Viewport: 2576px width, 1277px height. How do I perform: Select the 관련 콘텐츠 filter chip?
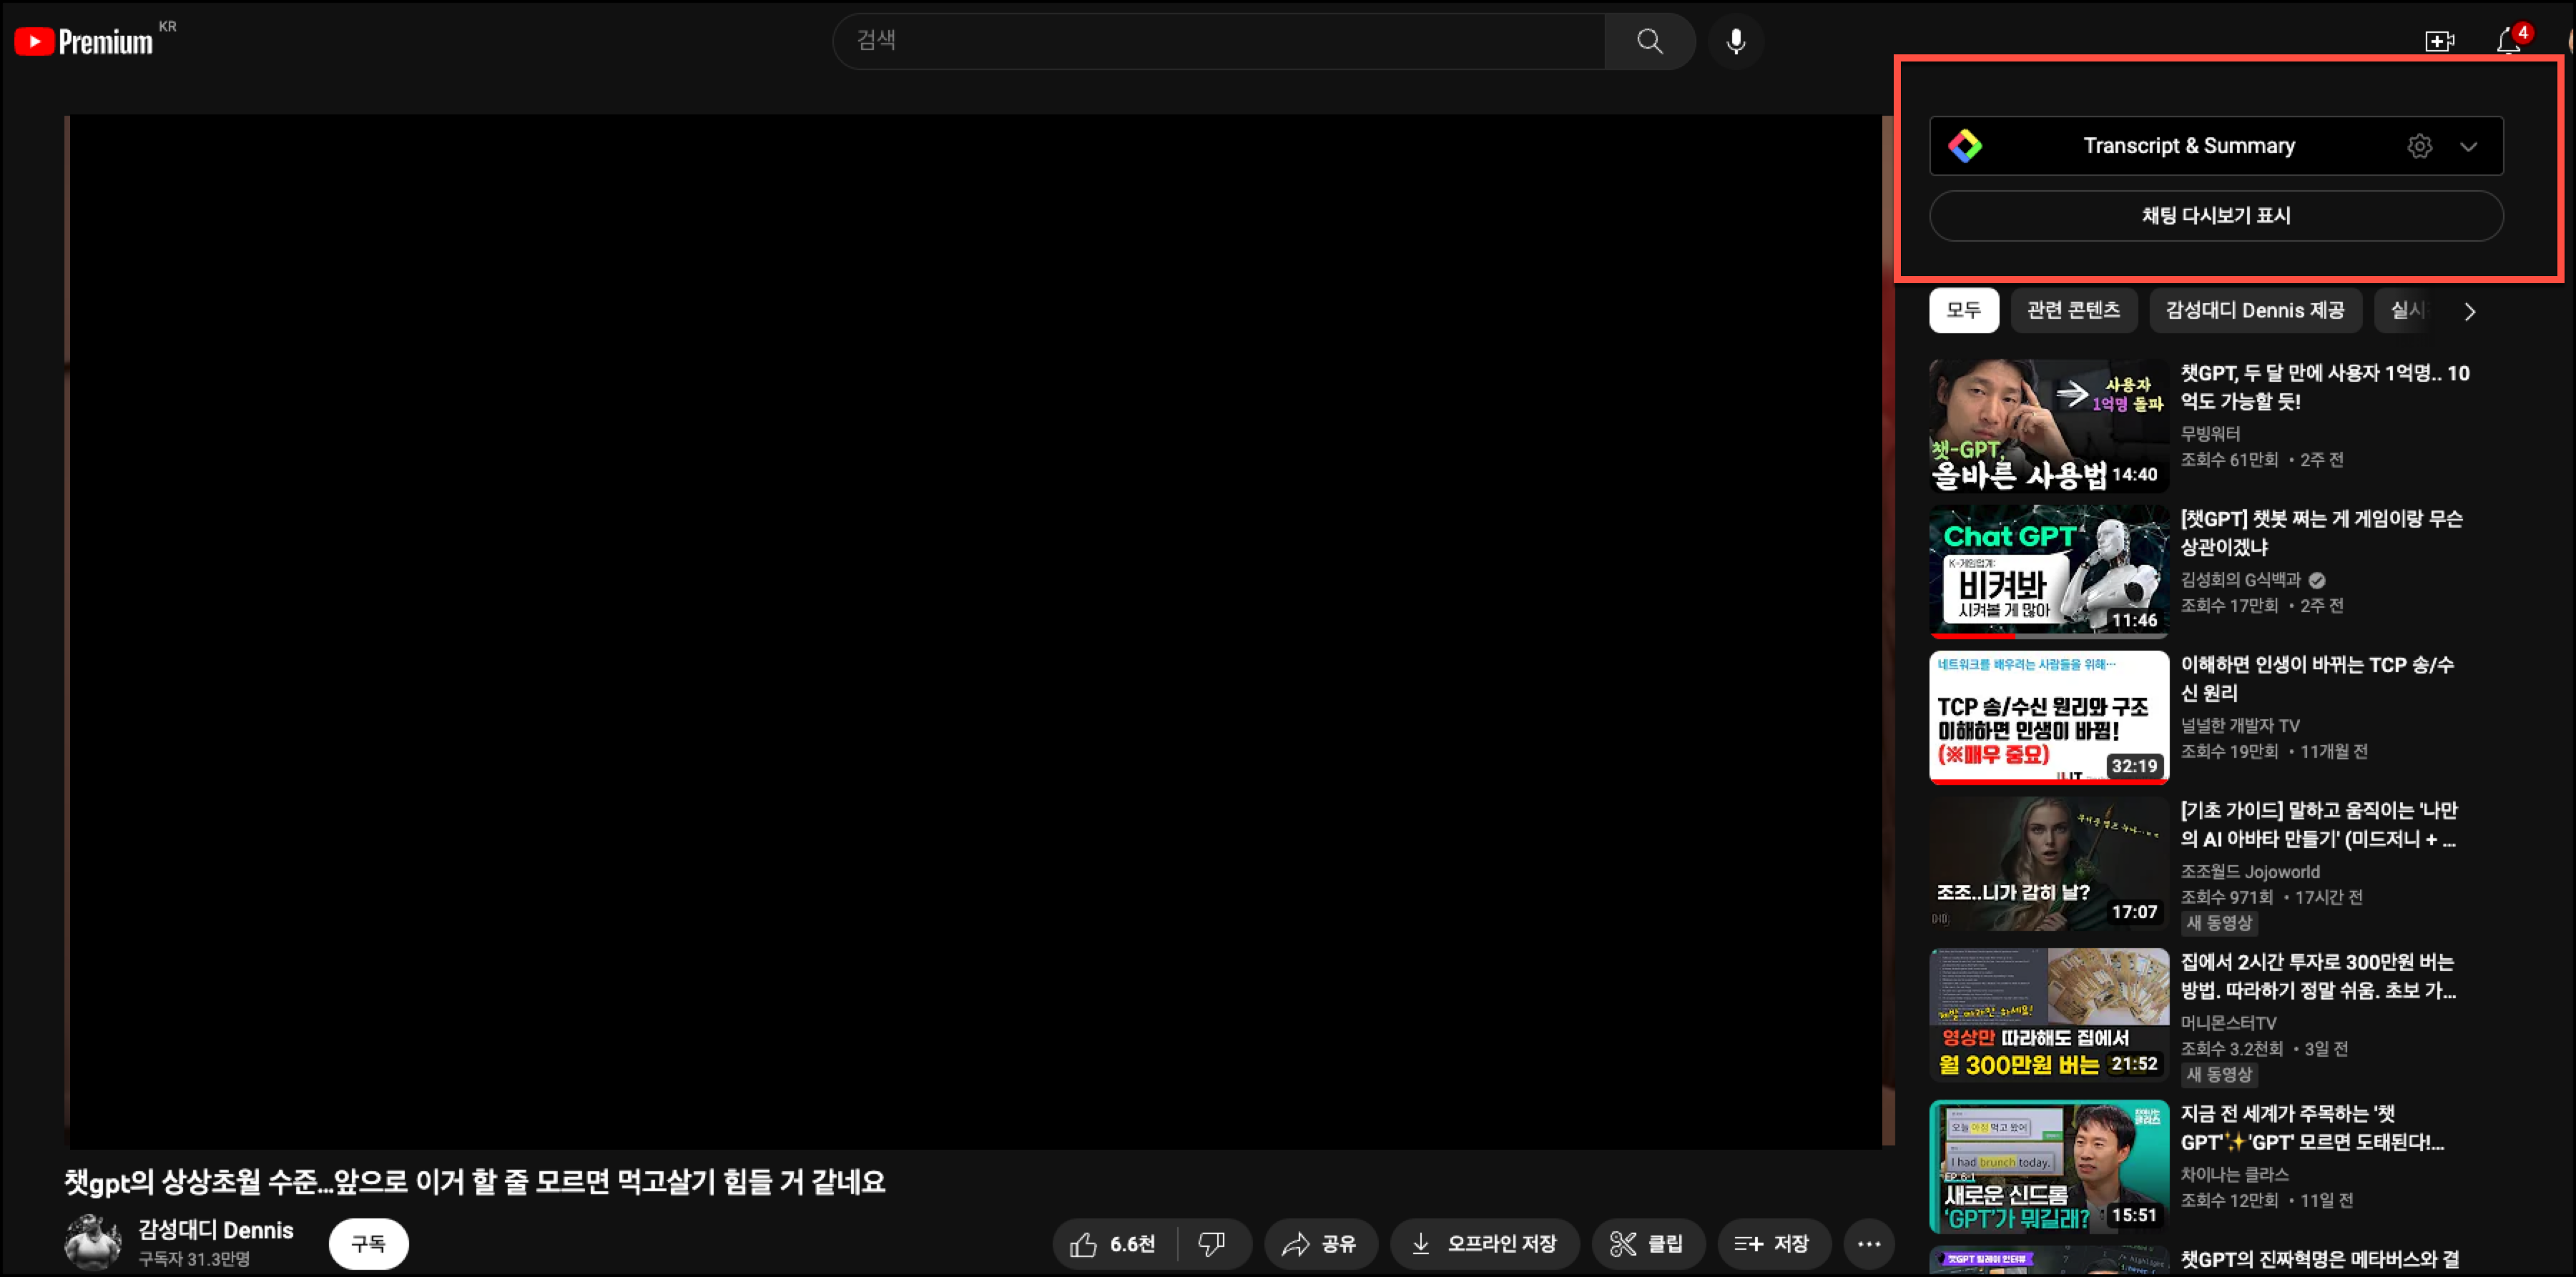click(2074, 310)
